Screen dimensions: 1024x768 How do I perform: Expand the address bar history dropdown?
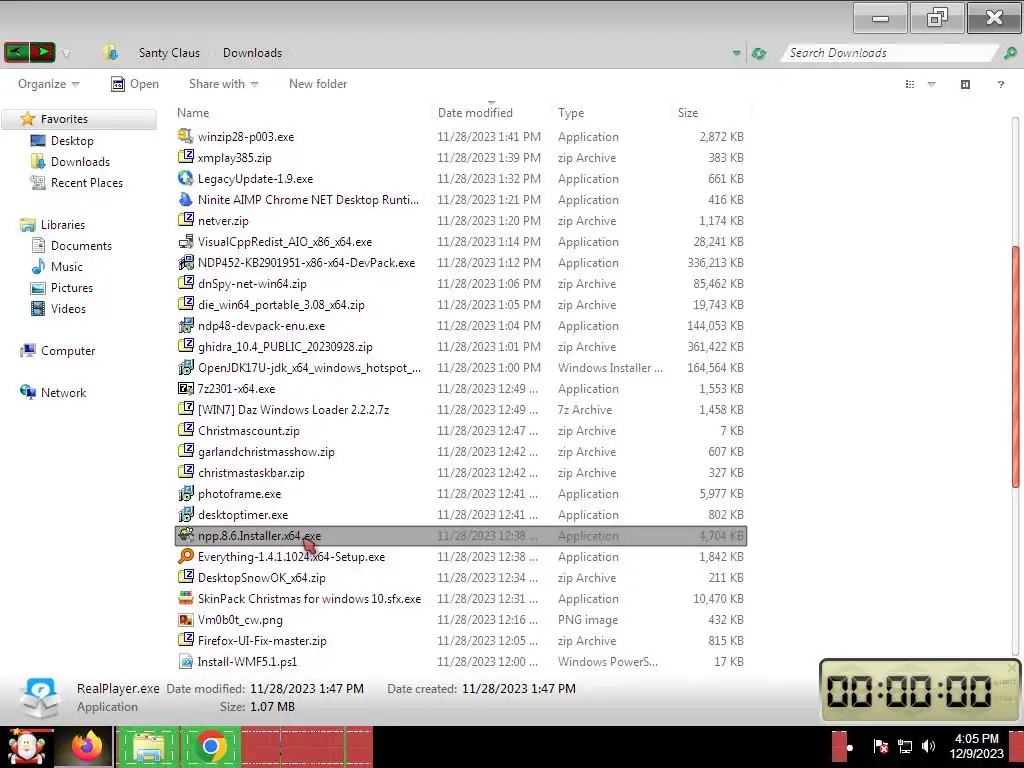tap(737, 54)
